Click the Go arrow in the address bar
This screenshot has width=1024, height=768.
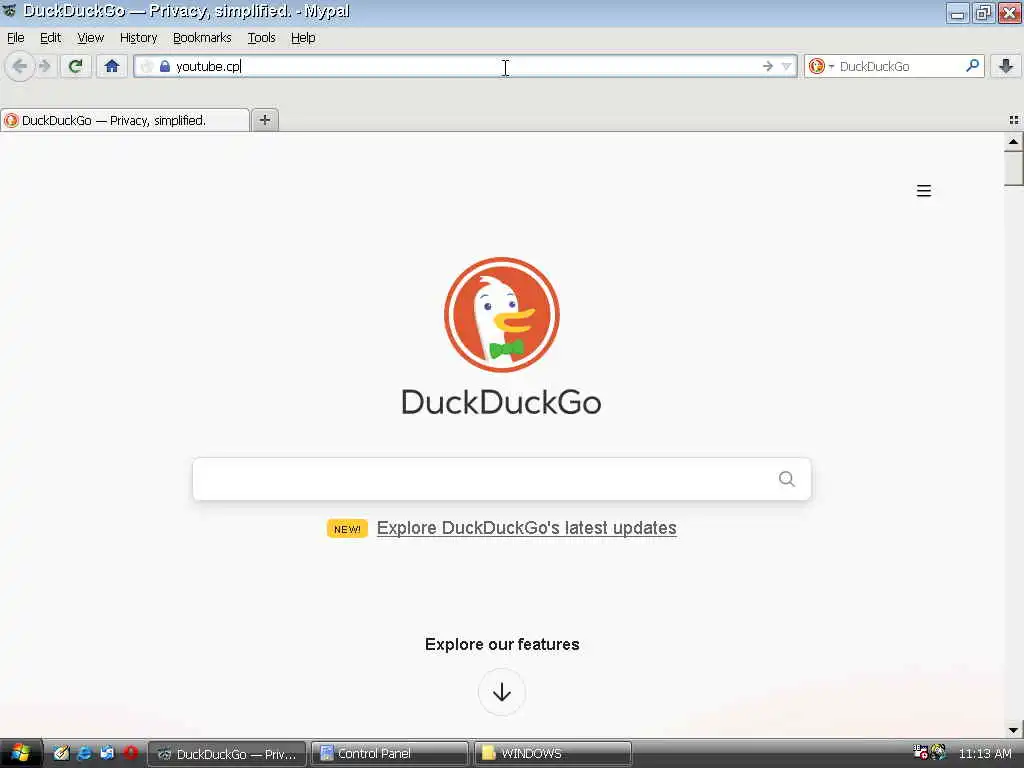pos(767,66)
